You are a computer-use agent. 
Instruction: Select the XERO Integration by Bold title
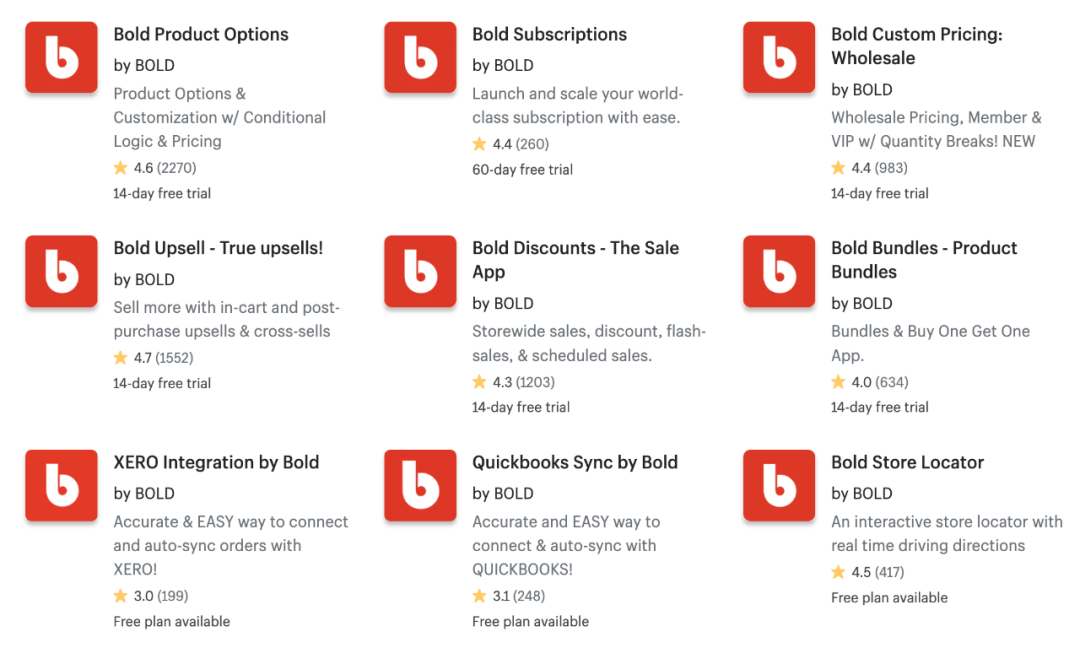pyautogui.click(x=216, y=462)
